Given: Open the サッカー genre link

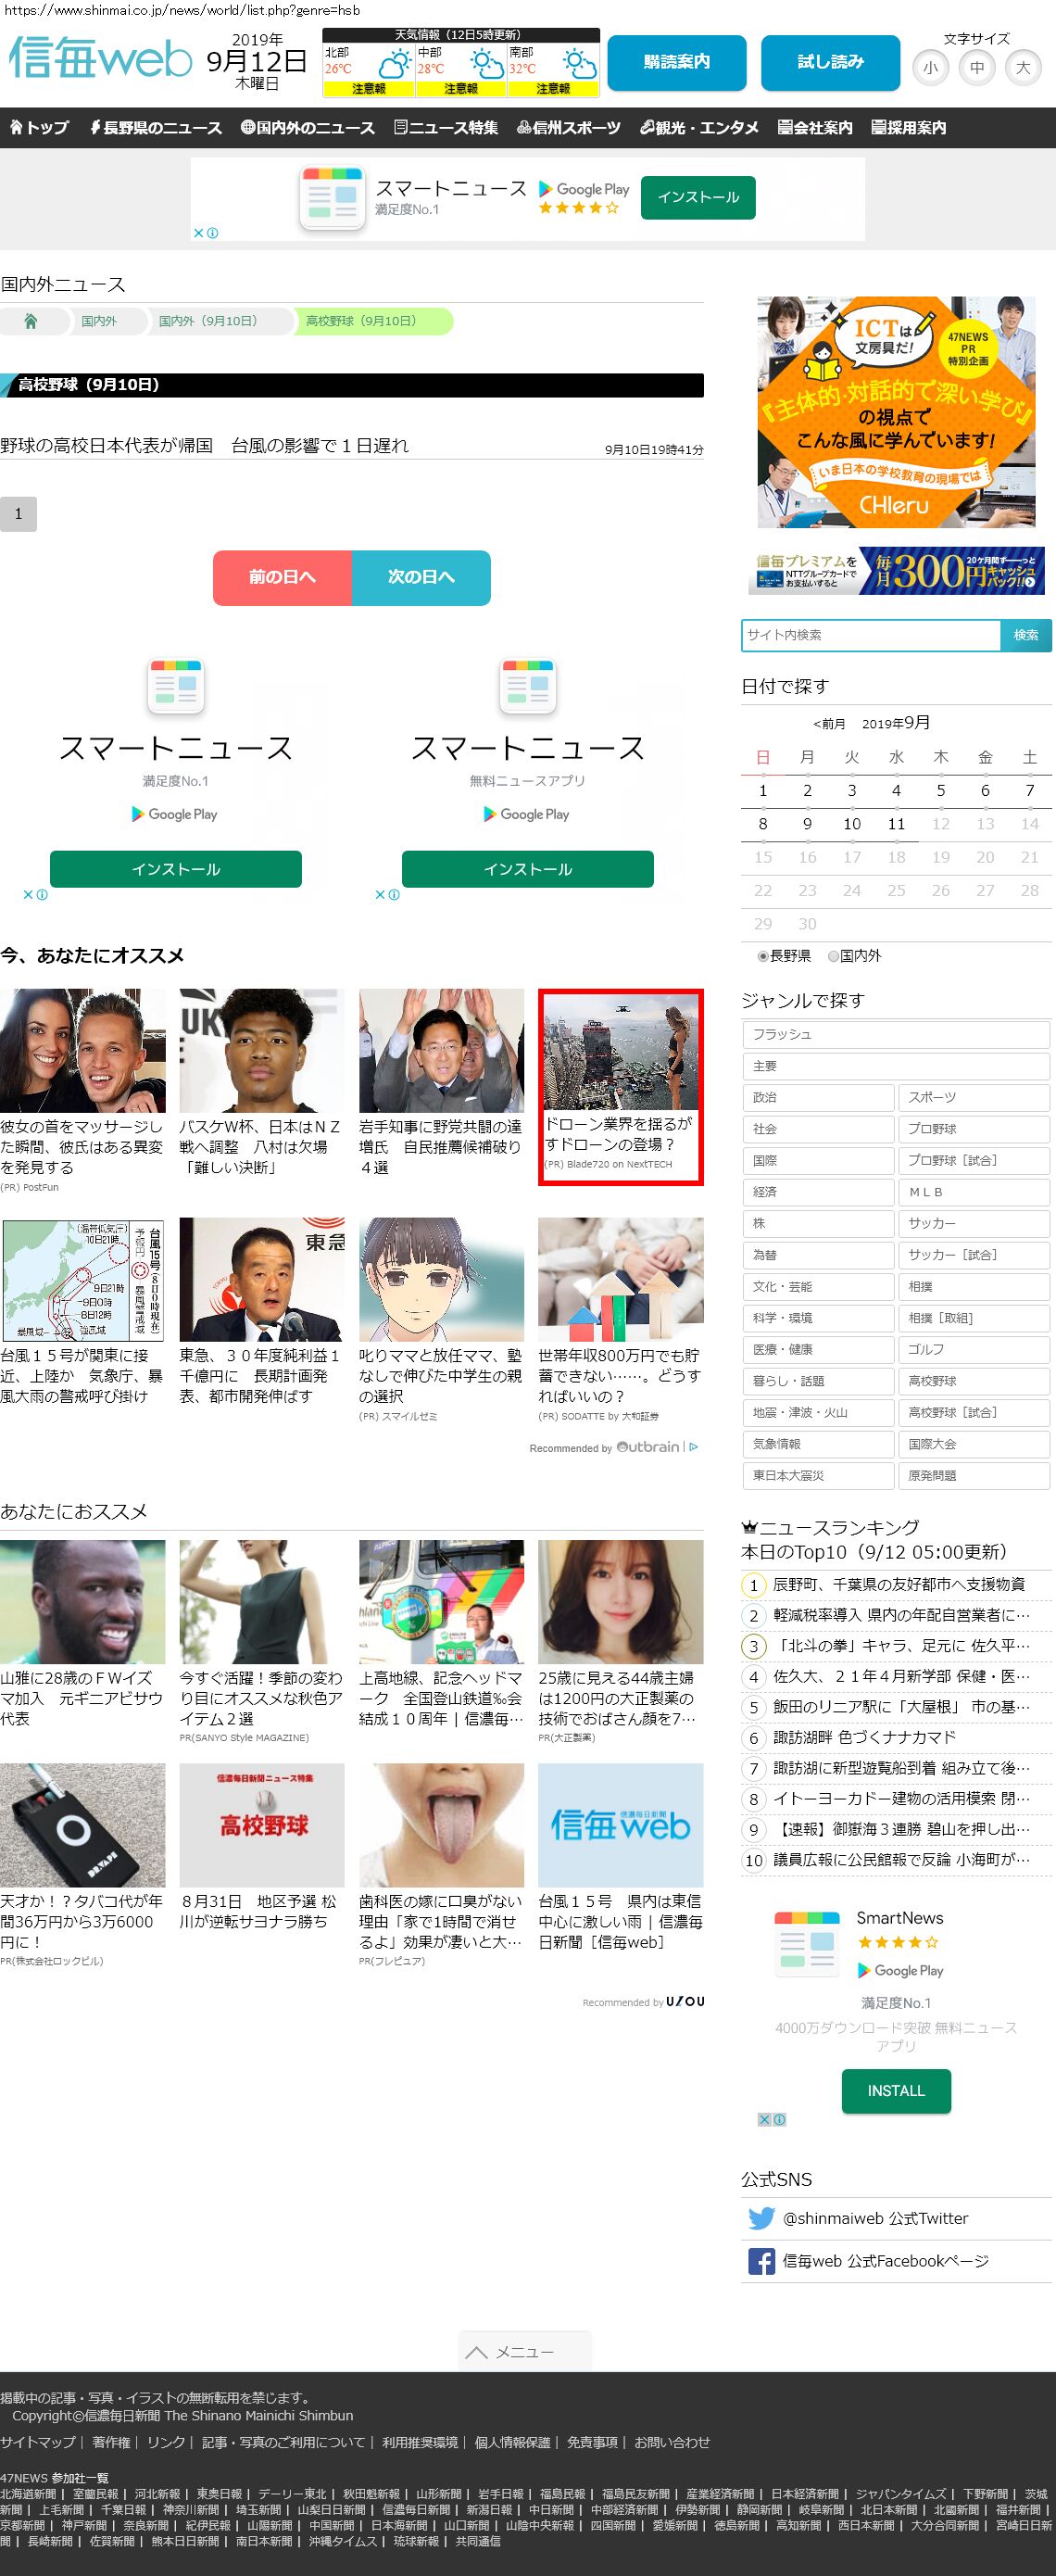Looking at the screenshot, I should point(973,1223).
